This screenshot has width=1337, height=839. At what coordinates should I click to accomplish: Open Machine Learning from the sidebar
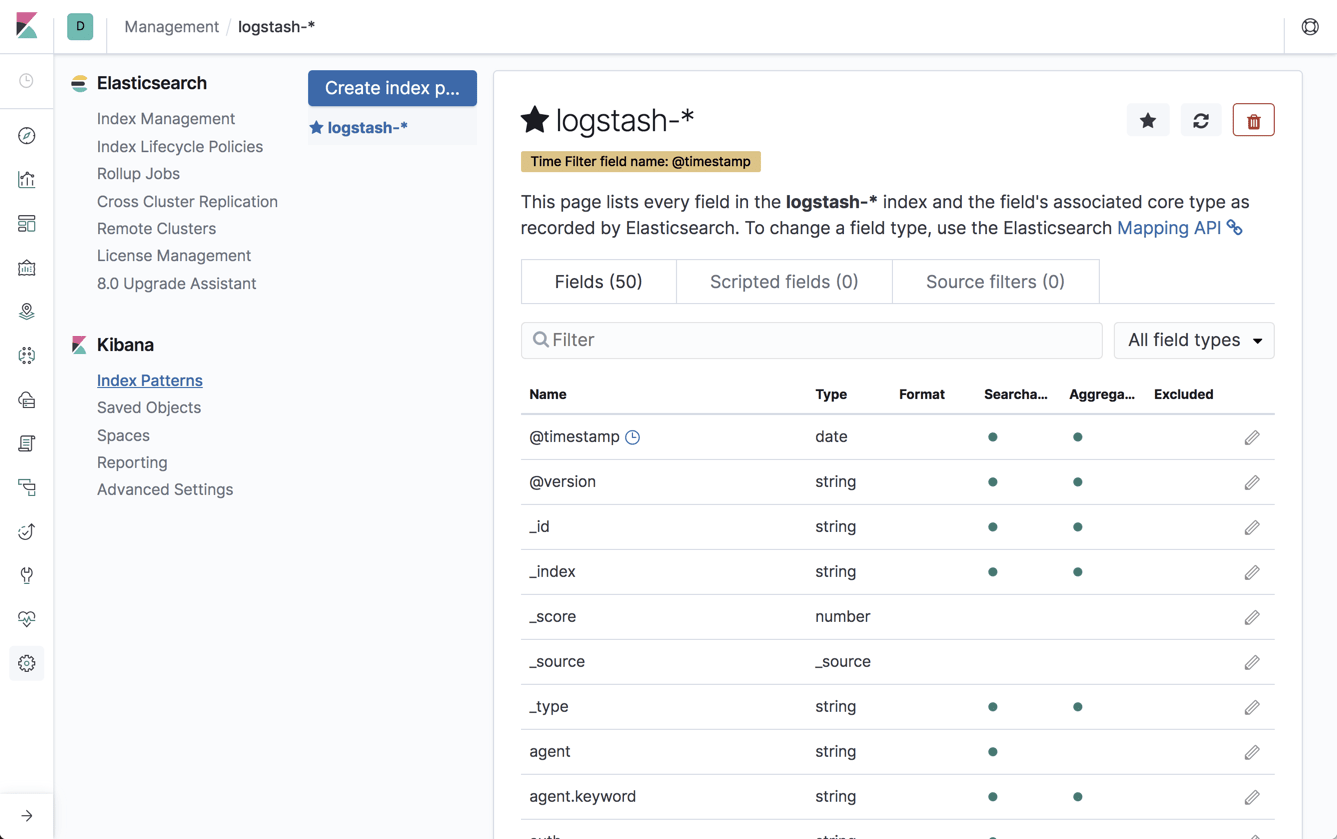27,356
